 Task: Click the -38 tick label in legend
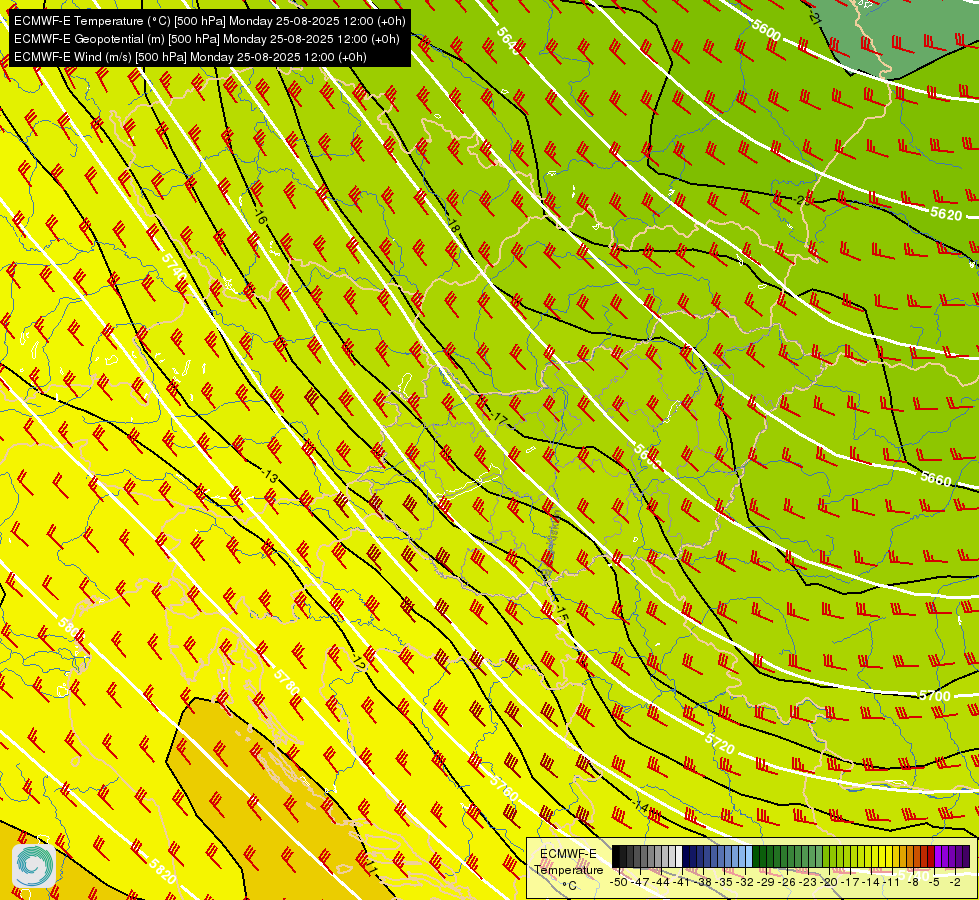[x=702, y=882]
